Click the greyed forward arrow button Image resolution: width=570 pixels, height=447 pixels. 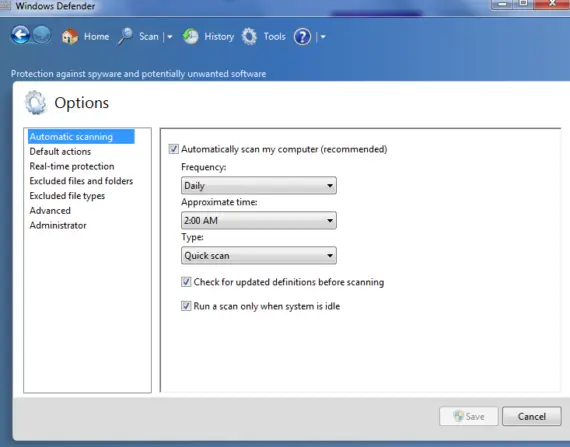click(42, 36)
